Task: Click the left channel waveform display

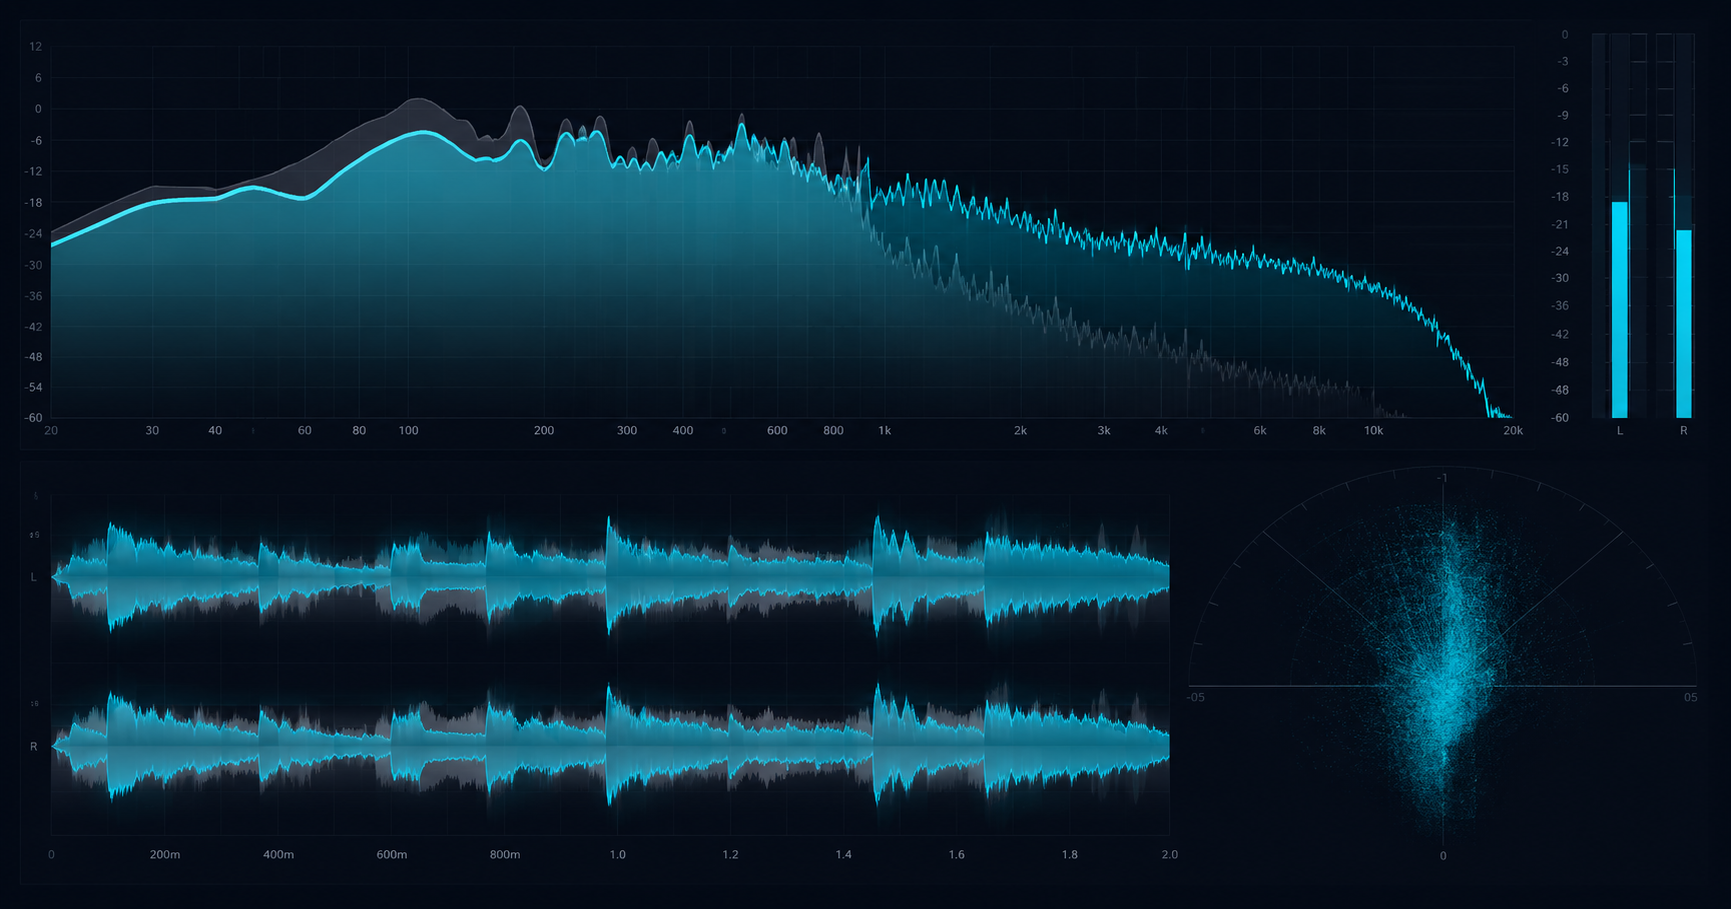Action: click(x=610, y=577)
